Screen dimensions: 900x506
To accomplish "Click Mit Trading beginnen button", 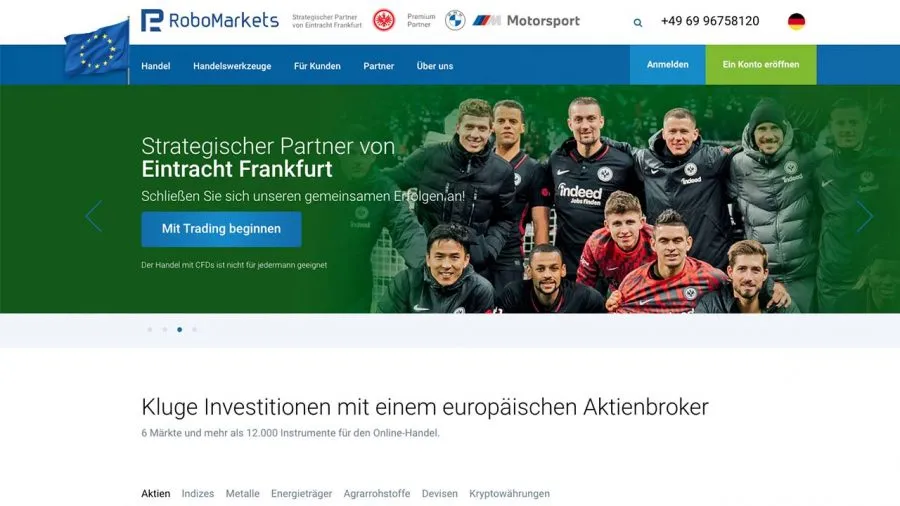I will pos(221,229).
